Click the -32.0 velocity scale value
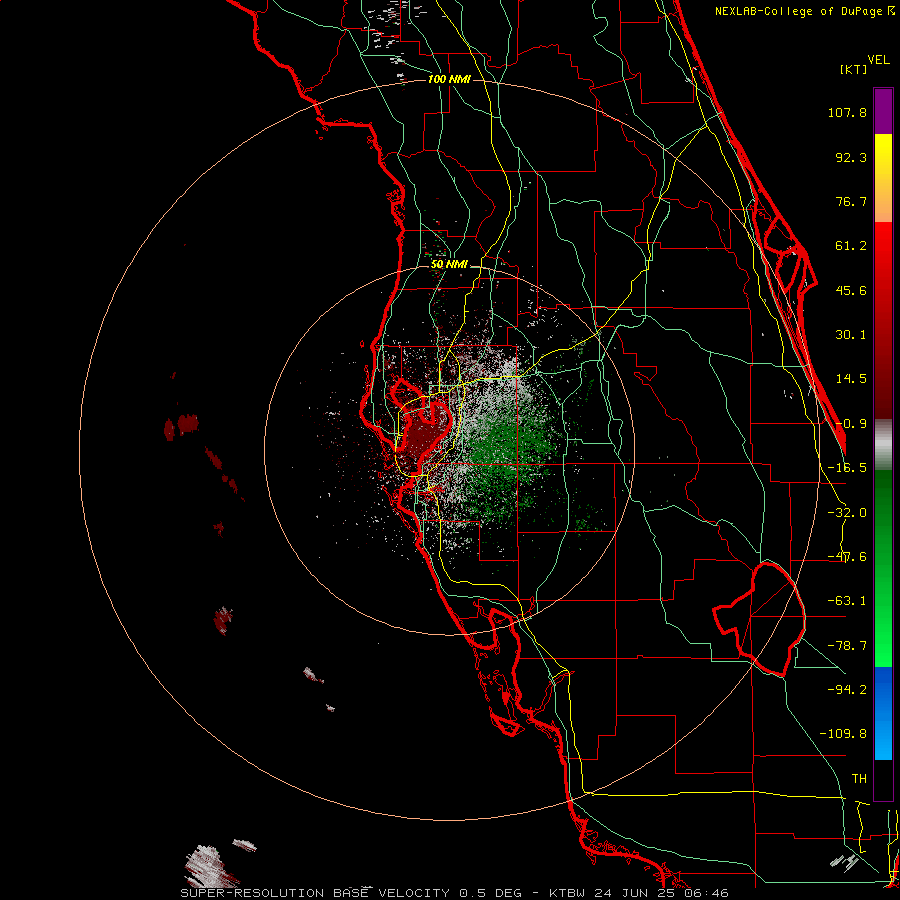Image resolution: width=900 pixels, height=900 pixels. [847, 513]
